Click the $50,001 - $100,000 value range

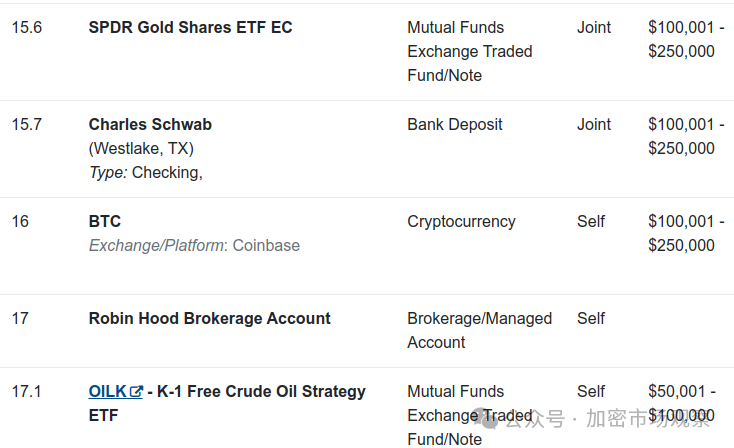[x=682, y=403]
